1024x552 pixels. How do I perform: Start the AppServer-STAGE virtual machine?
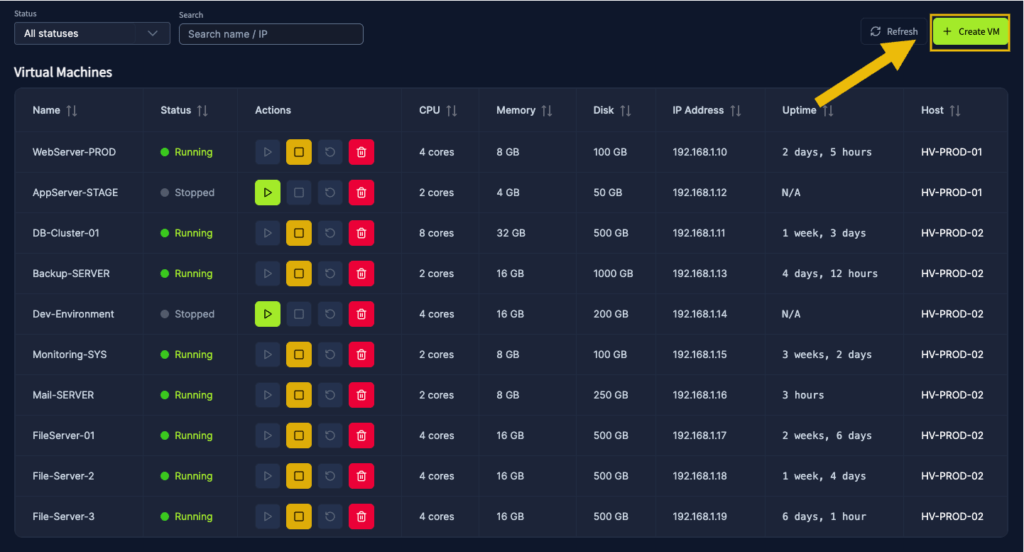coord(267,192)
